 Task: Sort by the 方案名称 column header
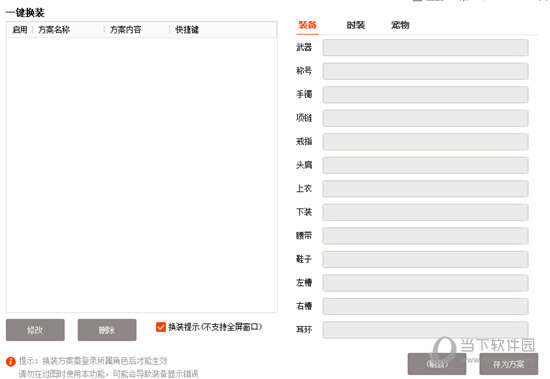click(54, 29)
